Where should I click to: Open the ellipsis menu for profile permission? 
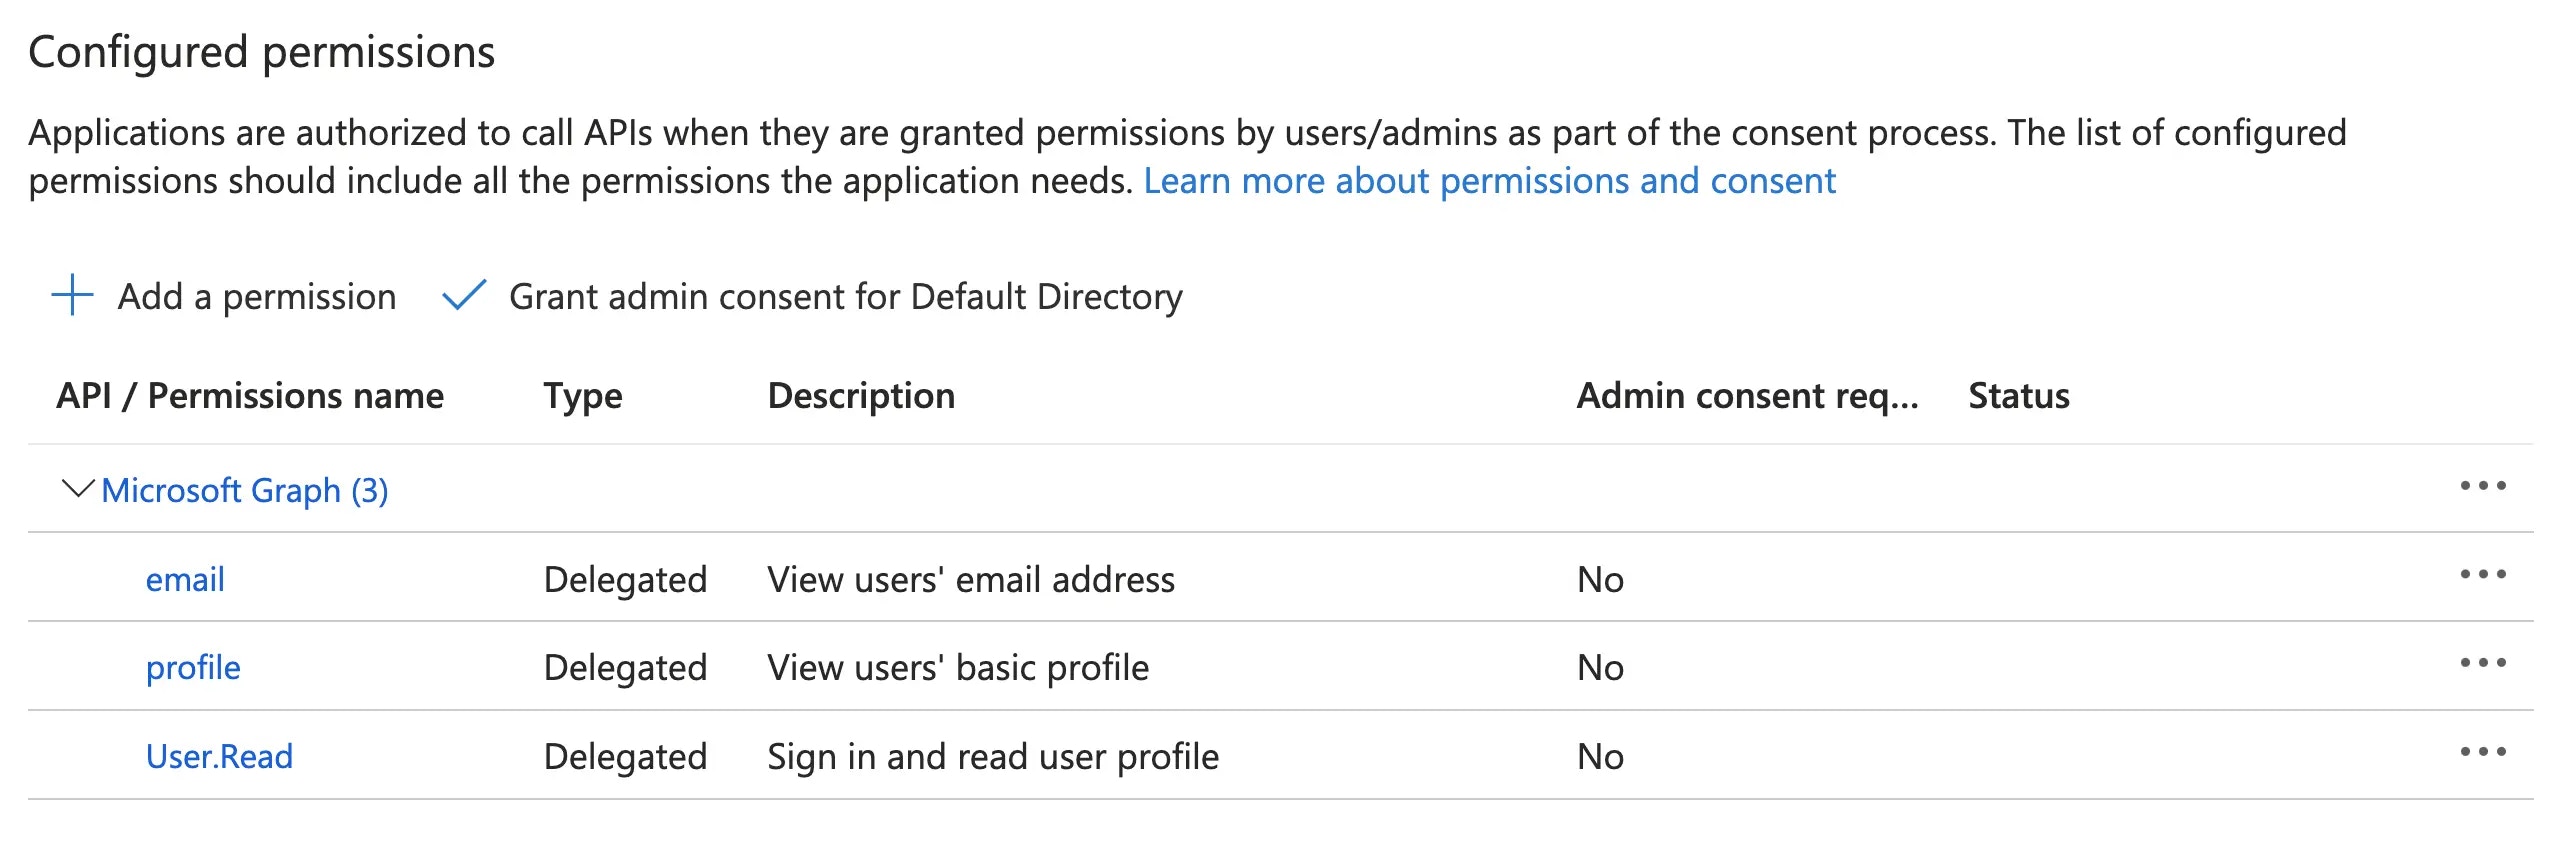click(2482, 664)
